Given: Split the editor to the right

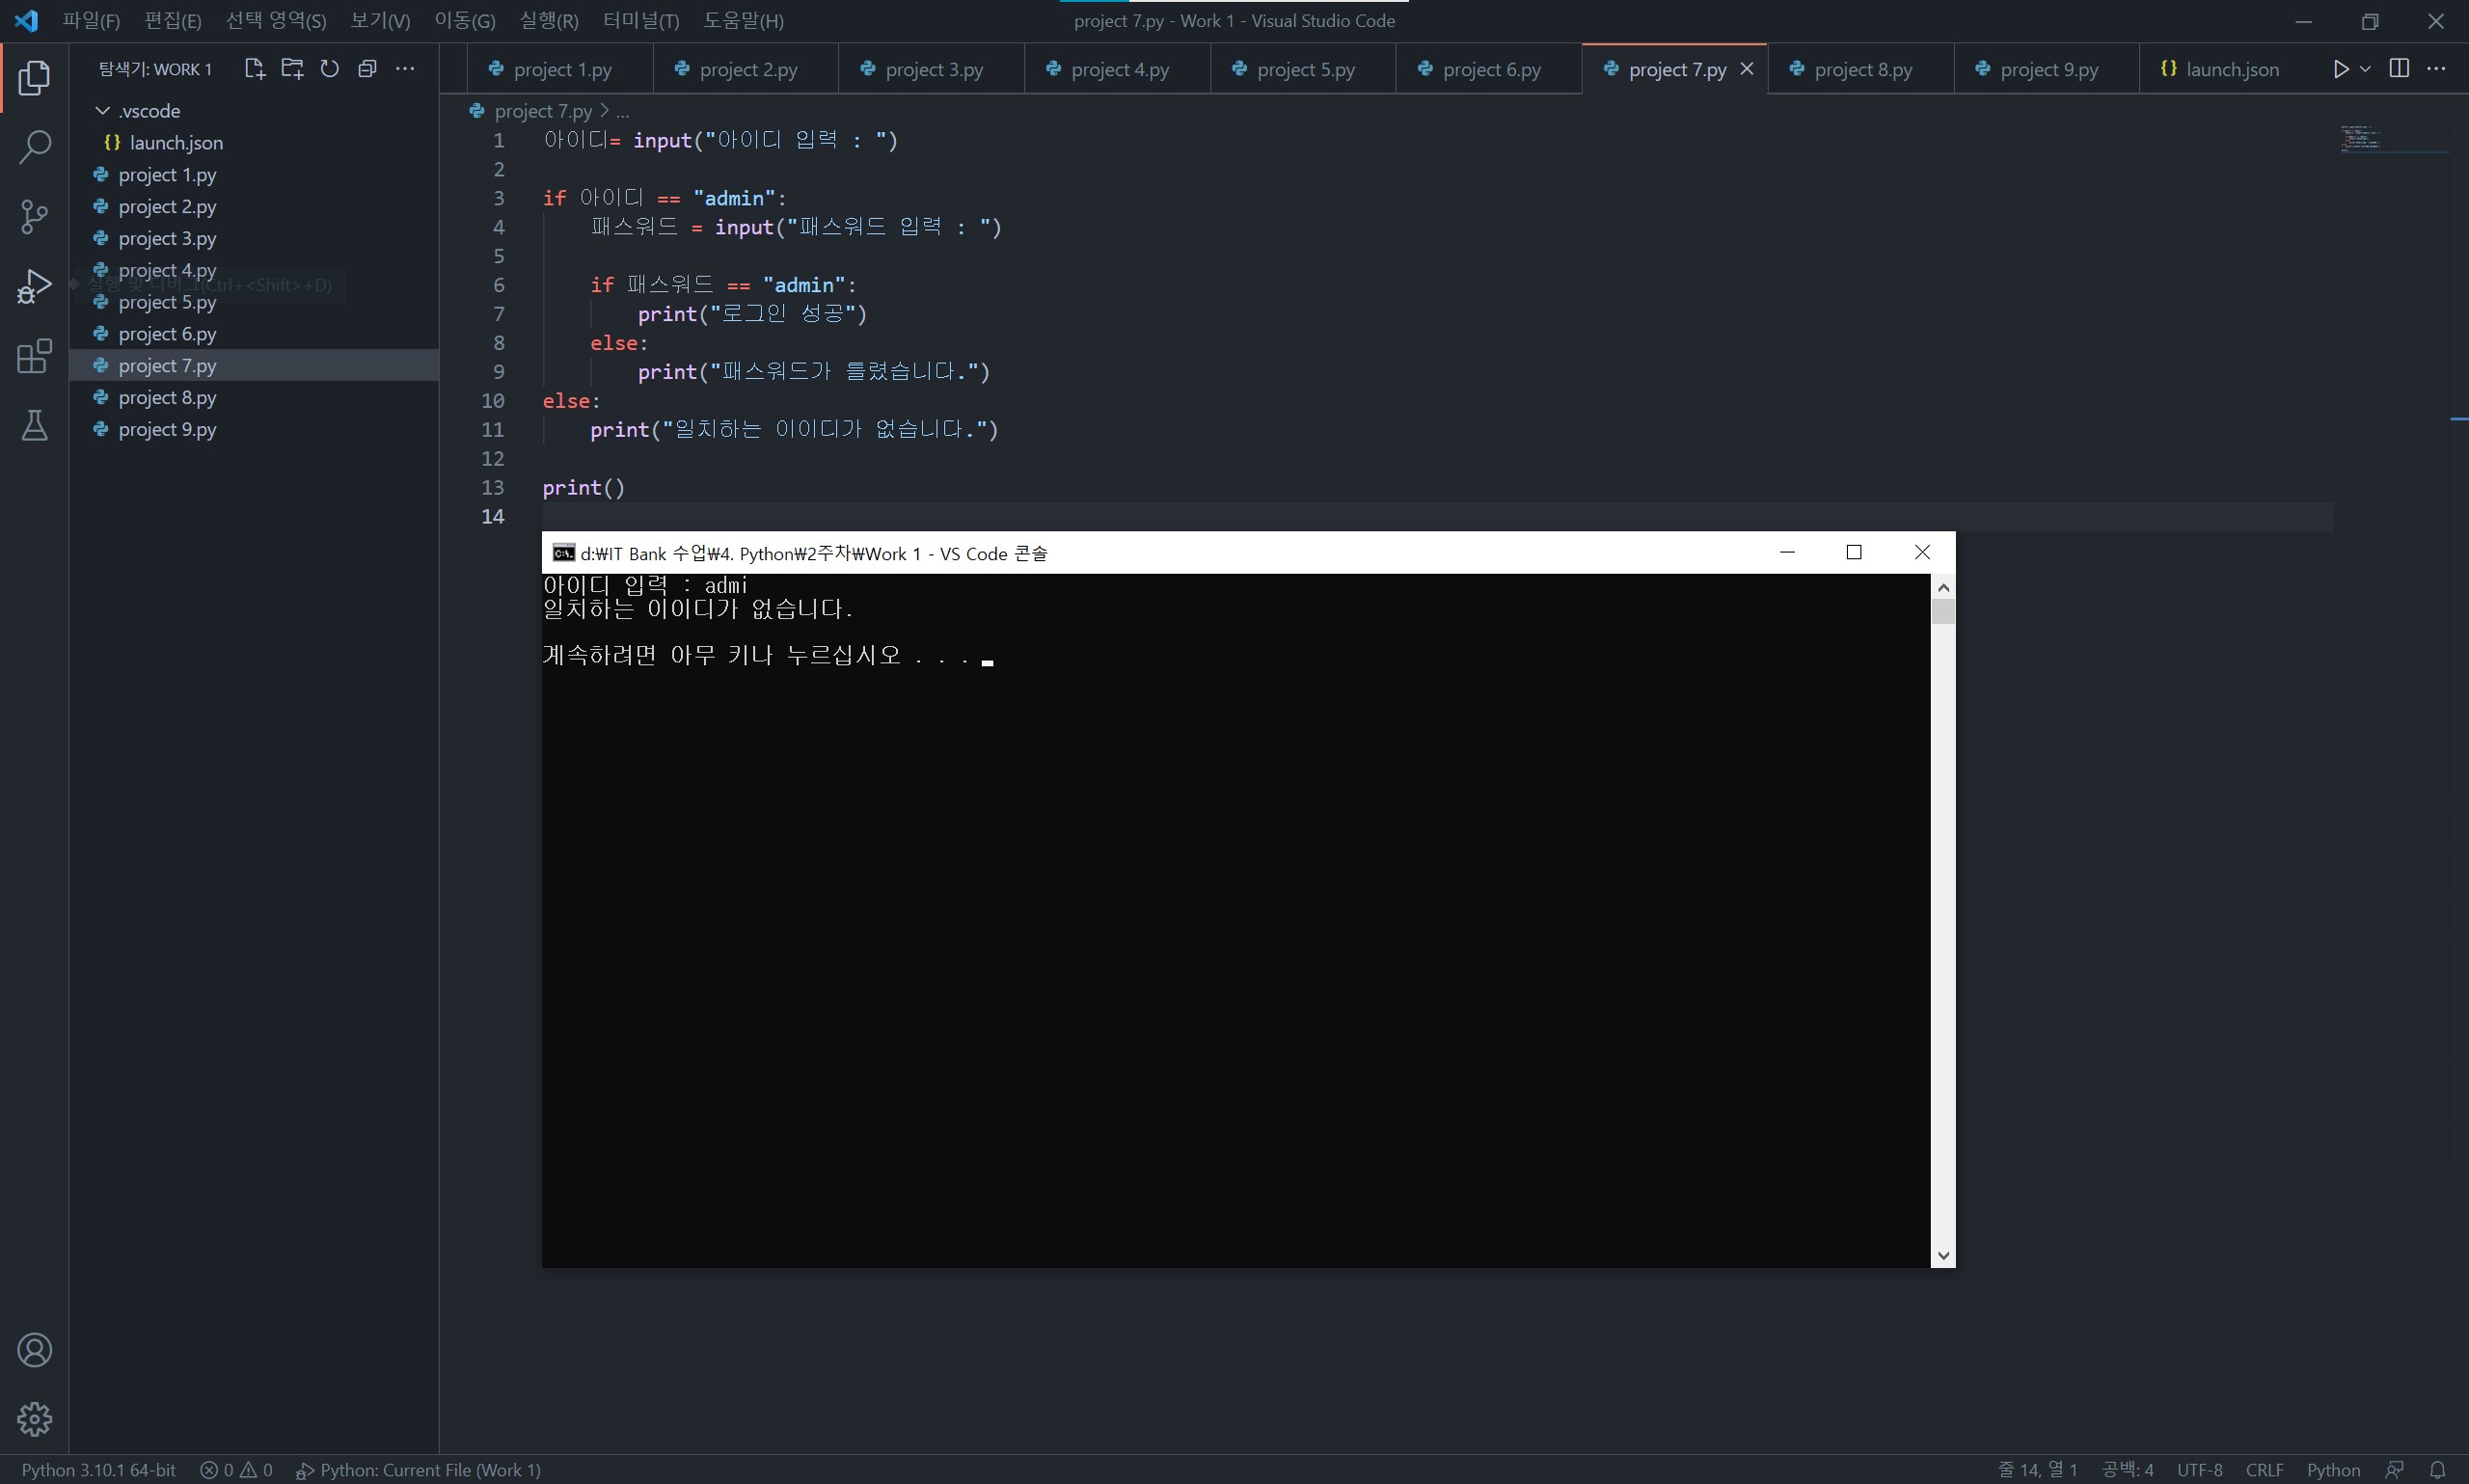Looking at the screenshot, I should pyautogui.click(x=2398, y=68).
